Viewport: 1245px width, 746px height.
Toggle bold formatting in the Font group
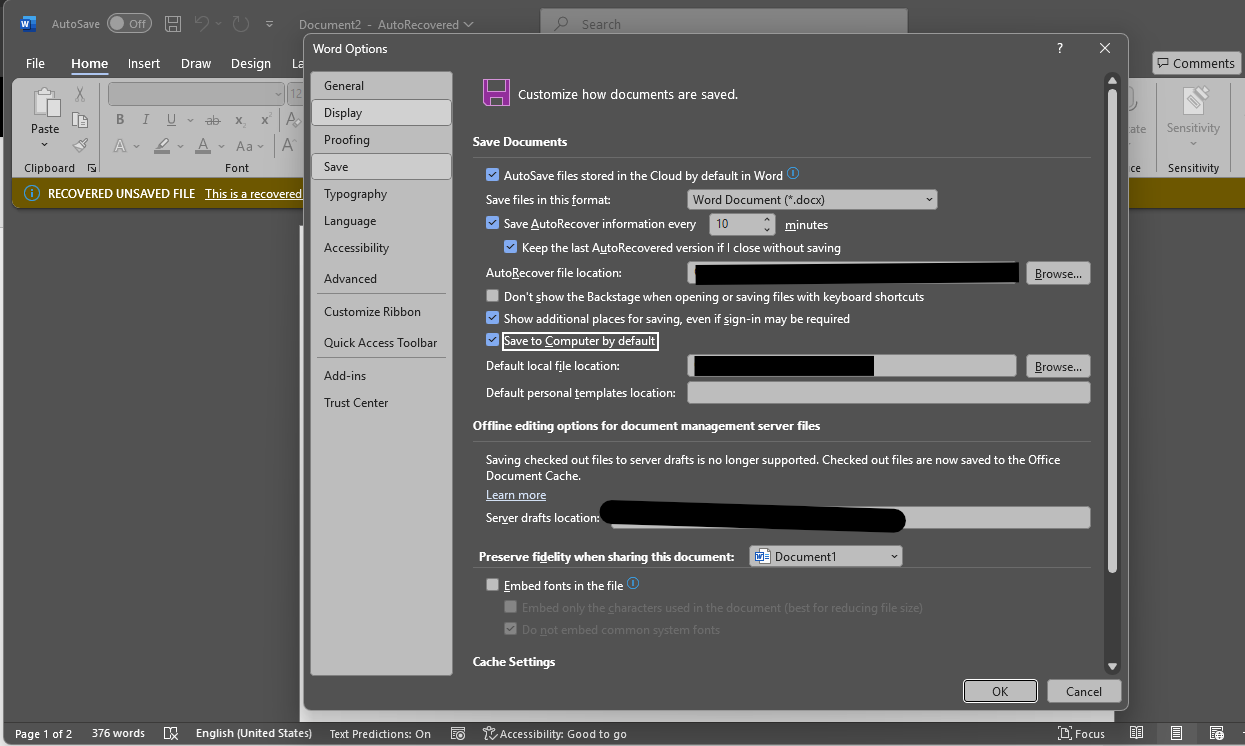[119, 119]
